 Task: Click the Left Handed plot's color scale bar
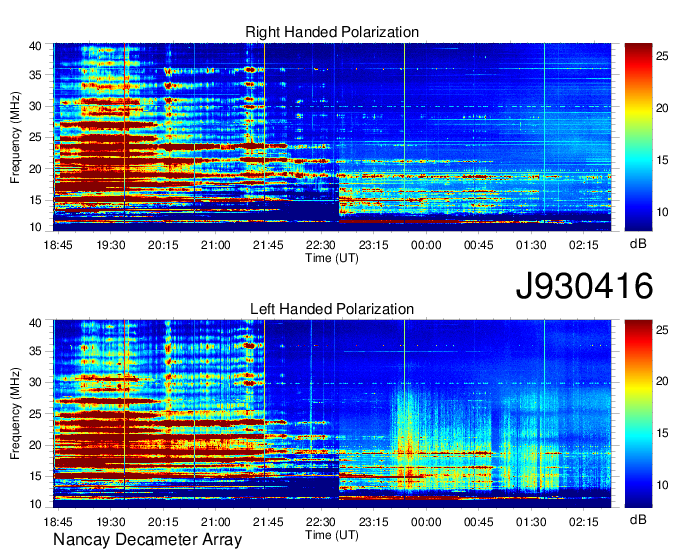(x=638, y=414)
